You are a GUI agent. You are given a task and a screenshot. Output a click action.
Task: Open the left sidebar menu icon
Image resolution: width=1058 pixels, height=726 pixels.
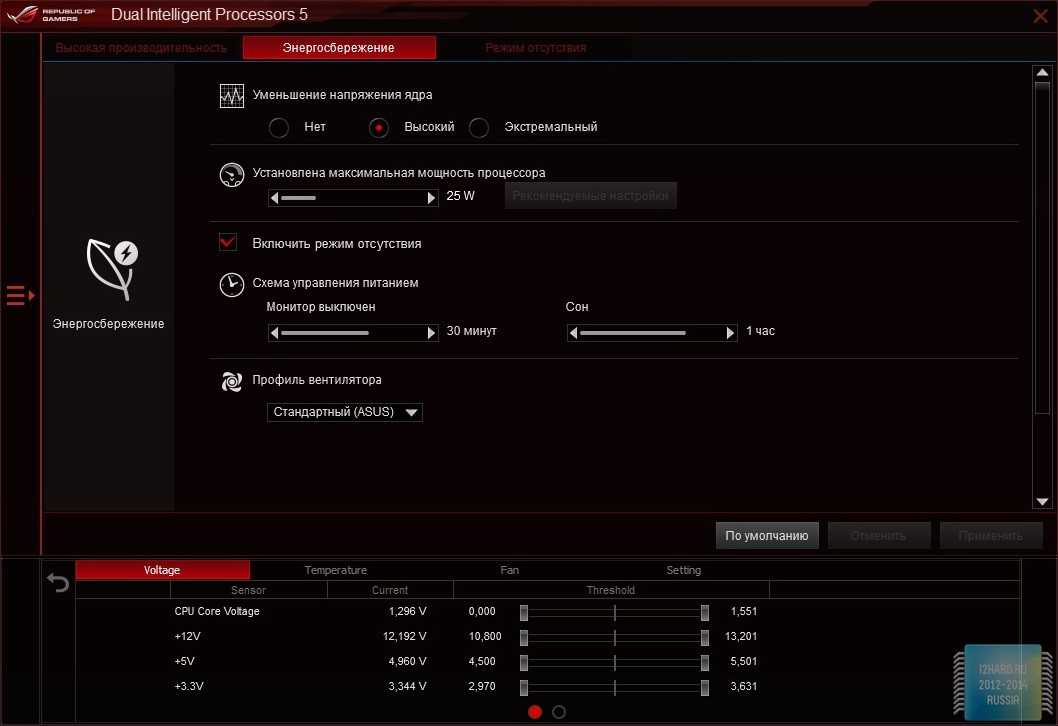click(20, 295)
